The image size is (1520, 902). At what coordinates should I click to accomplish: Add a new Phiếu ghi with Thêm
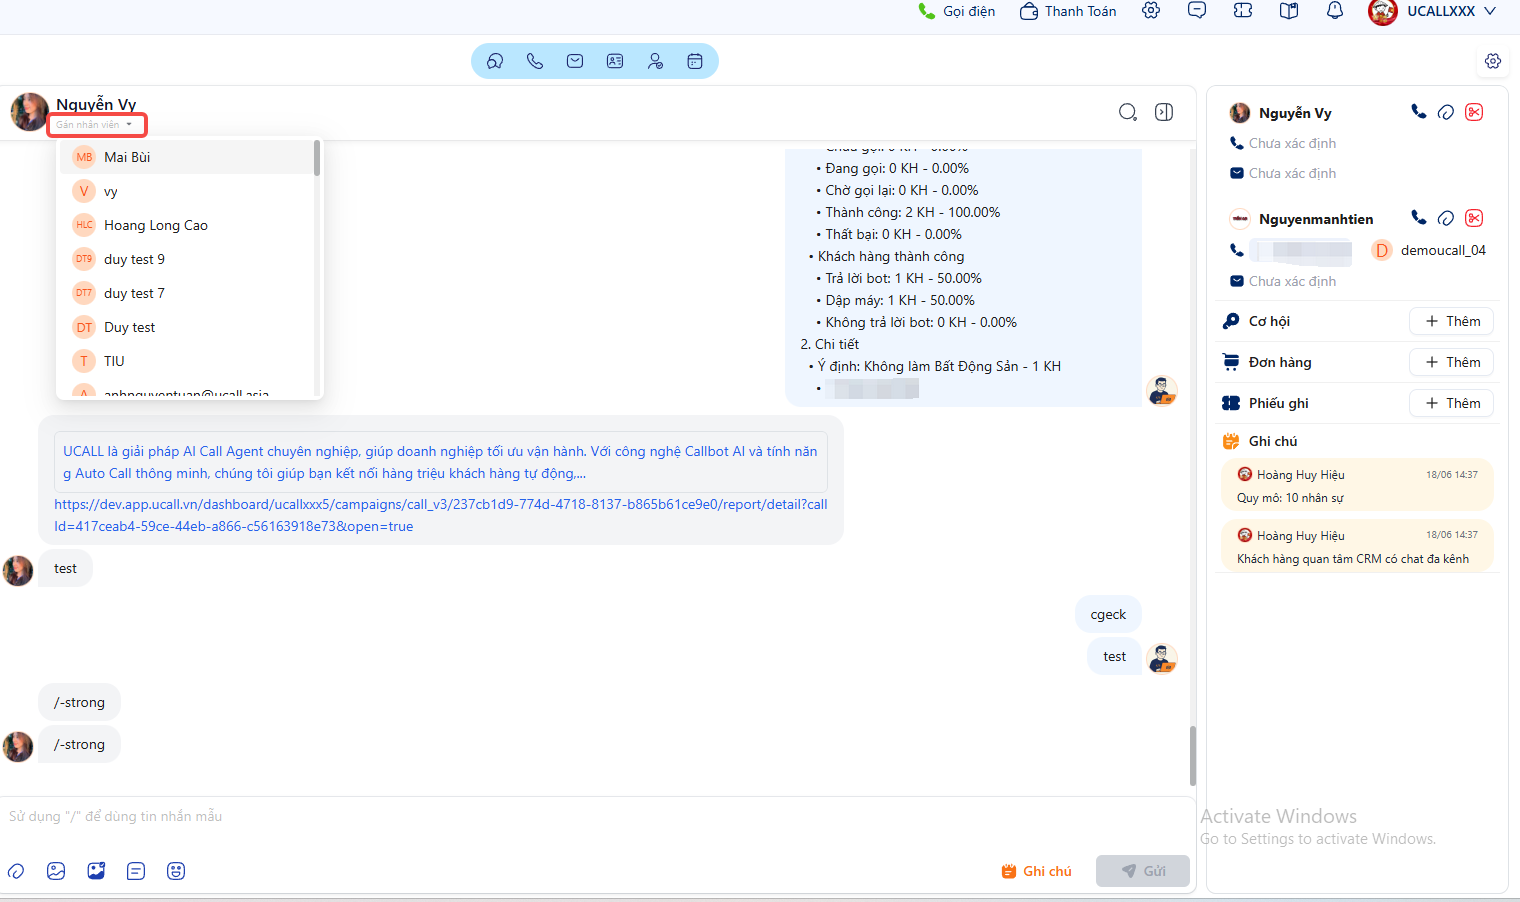(1452, 403)
